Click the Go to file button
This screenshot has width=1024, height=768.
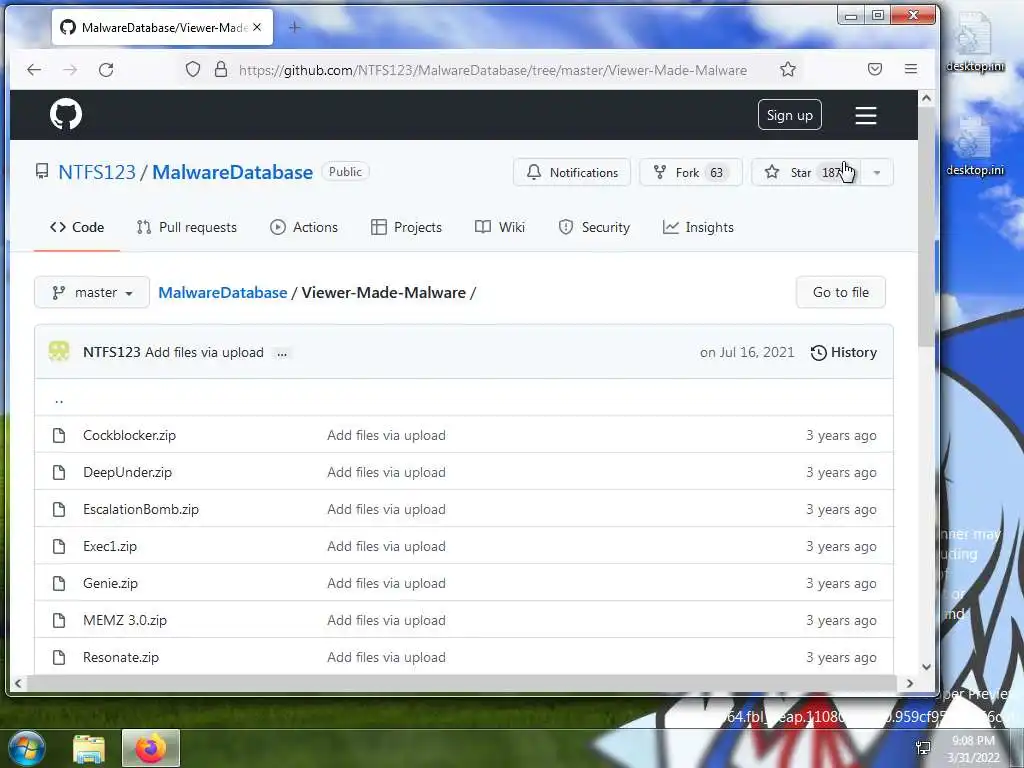(x=840, y=292)
